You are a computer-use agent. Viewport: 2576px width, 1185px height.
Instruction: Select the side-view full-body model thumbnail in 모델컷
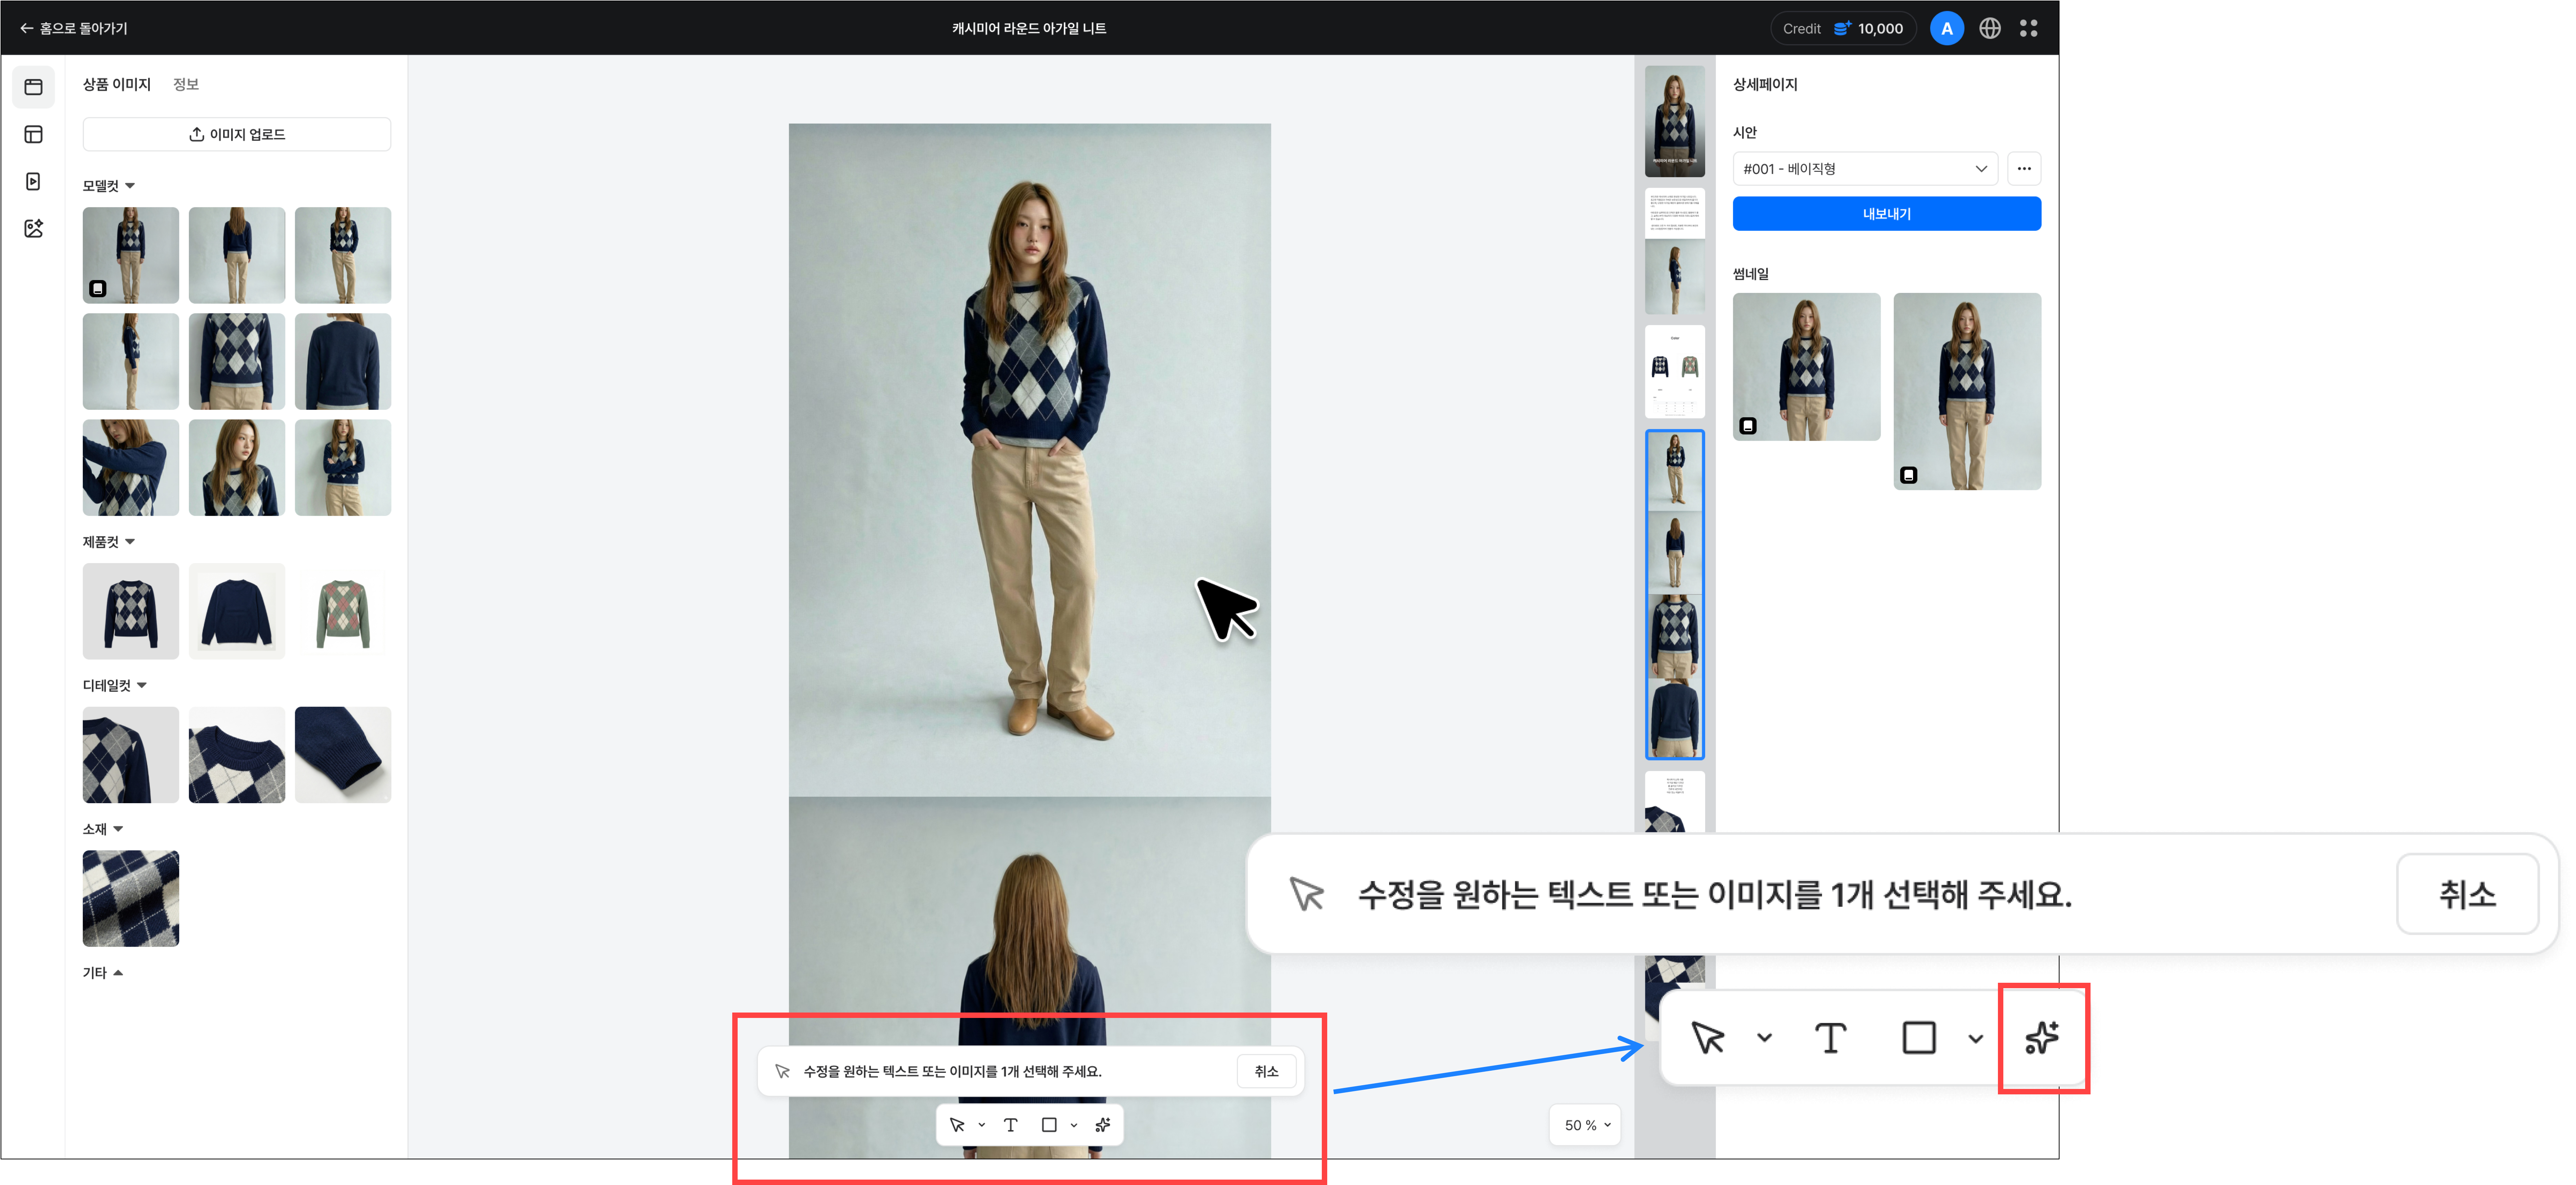click(131, 361)
